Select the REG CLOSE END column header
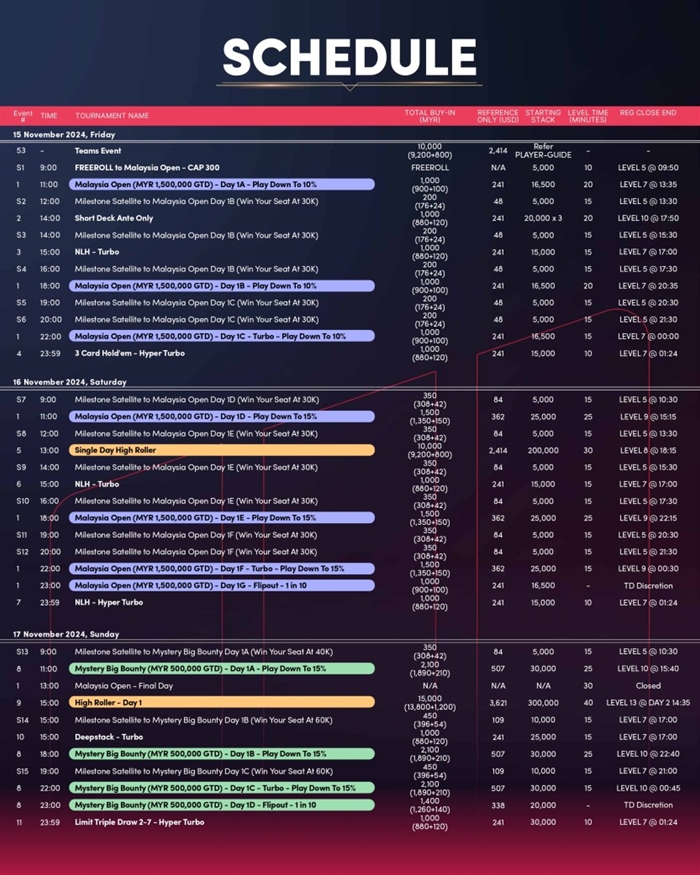The image size is (700, 875). click(647, 116)
